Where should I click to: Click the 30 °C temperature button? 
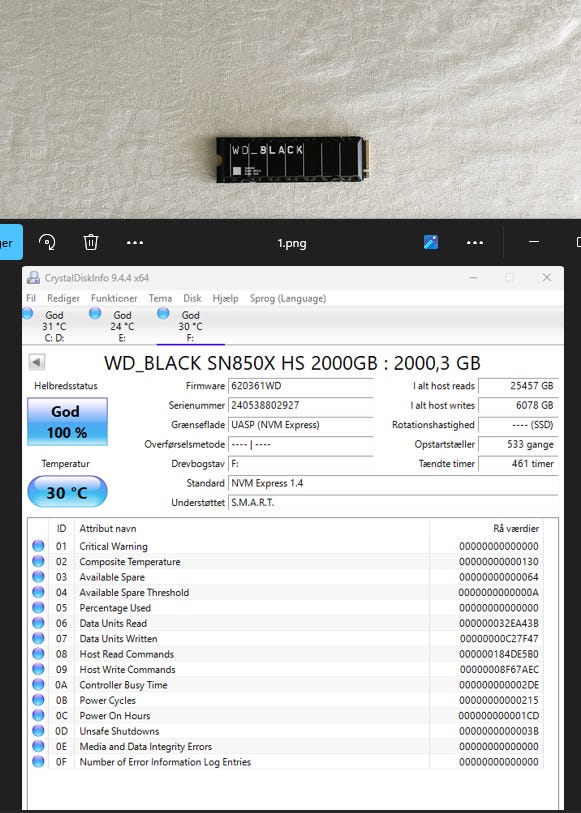[x=67, y=492]
